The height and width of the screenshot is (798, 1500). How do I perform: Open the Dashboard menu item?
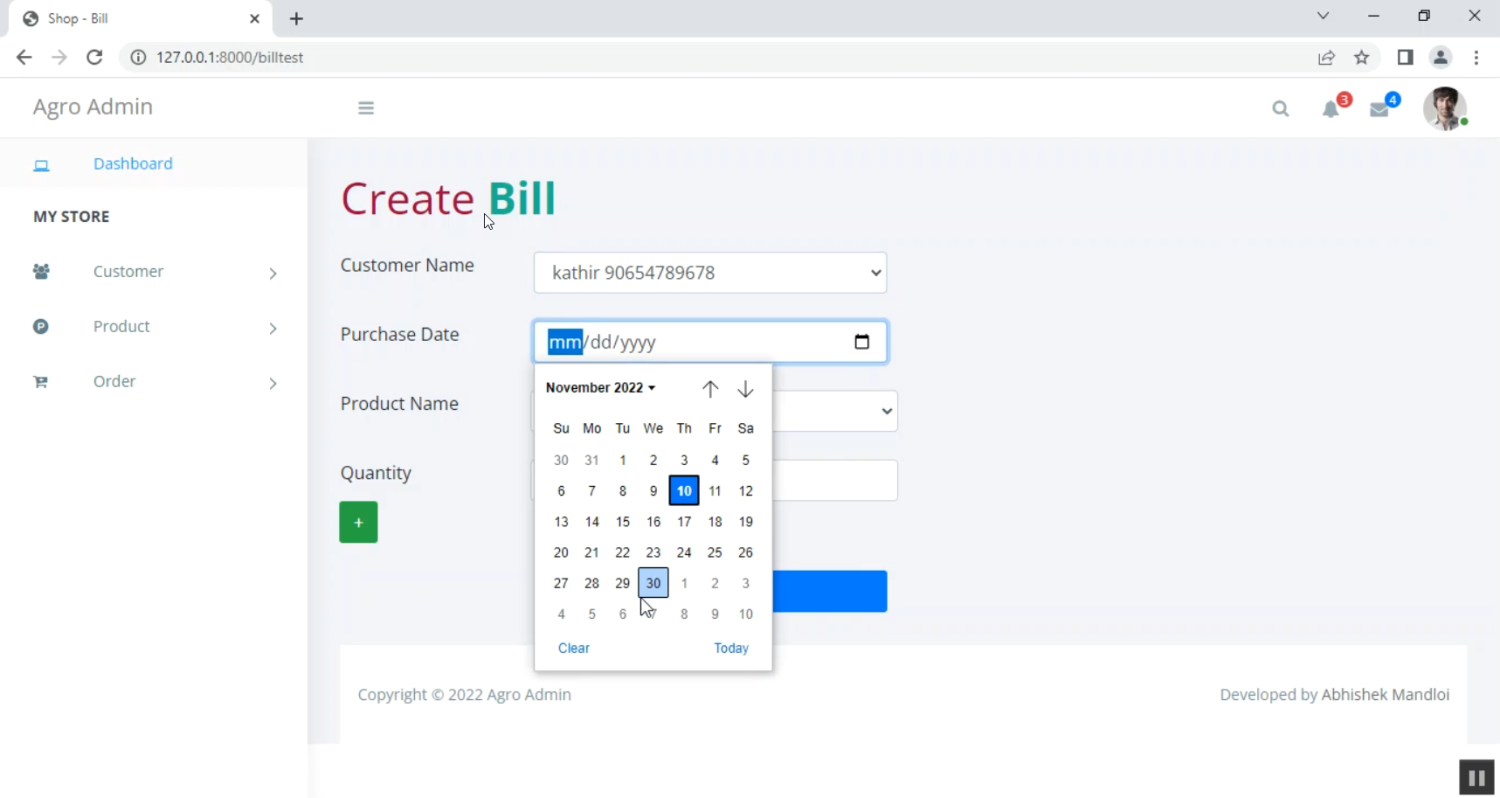[x=132, y=164]
